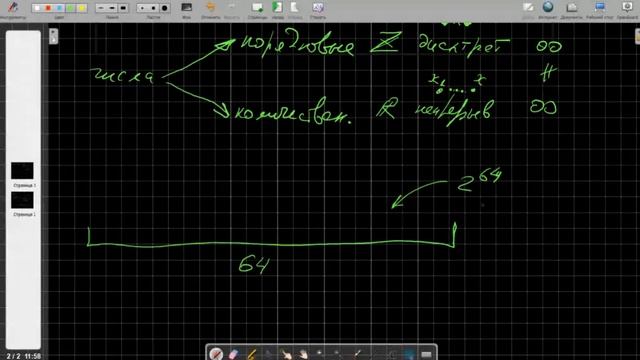The width and height of the screenshot is (640, 360).
Task: Open the Страница 1 page thumbnail
Action: (x=22, y=171)
